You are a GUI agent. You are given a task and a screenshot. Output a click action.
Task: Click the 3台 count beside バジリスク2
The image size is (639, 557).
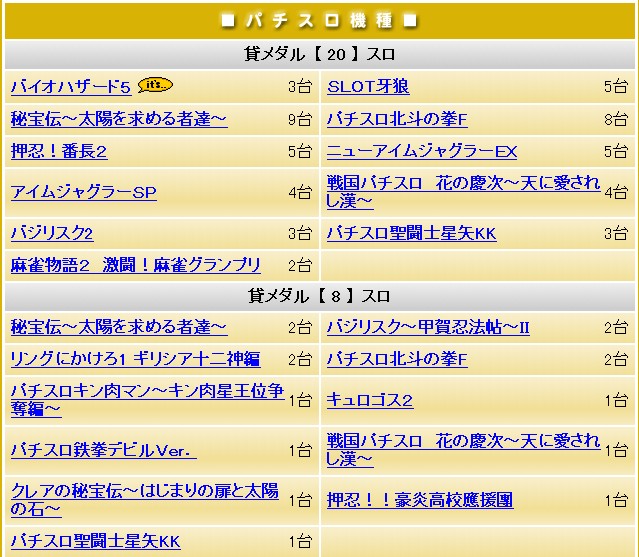tap(300, 233)
